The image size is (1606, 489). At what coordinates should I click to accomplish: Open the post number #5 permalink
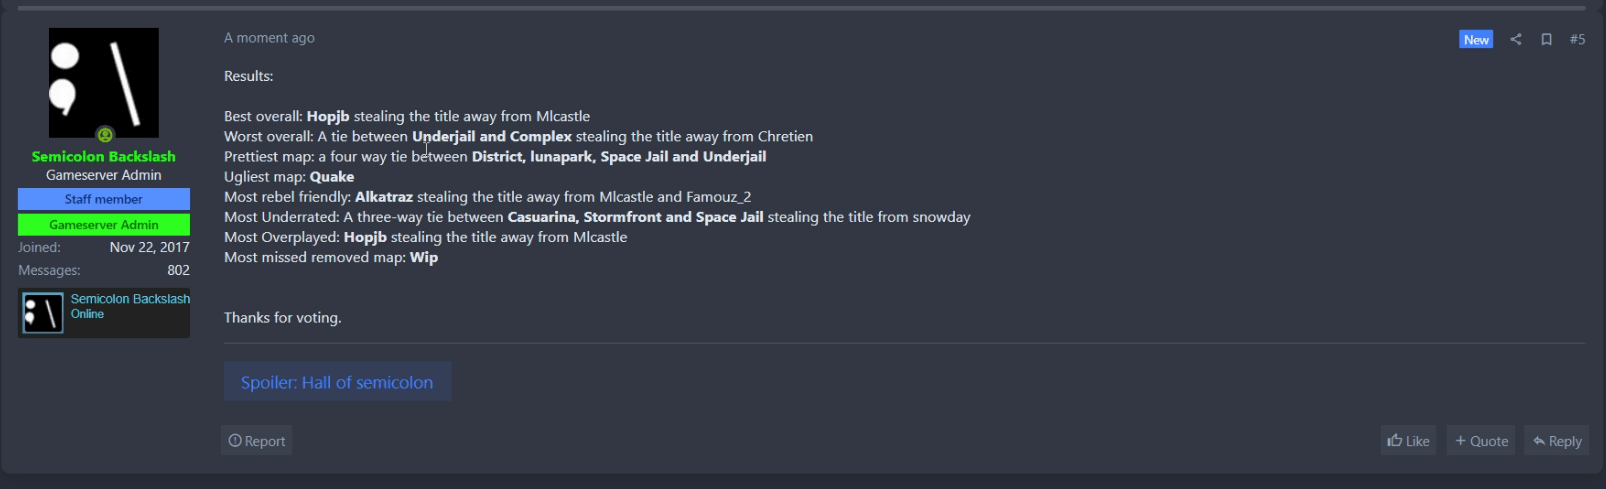[1577, 39]
